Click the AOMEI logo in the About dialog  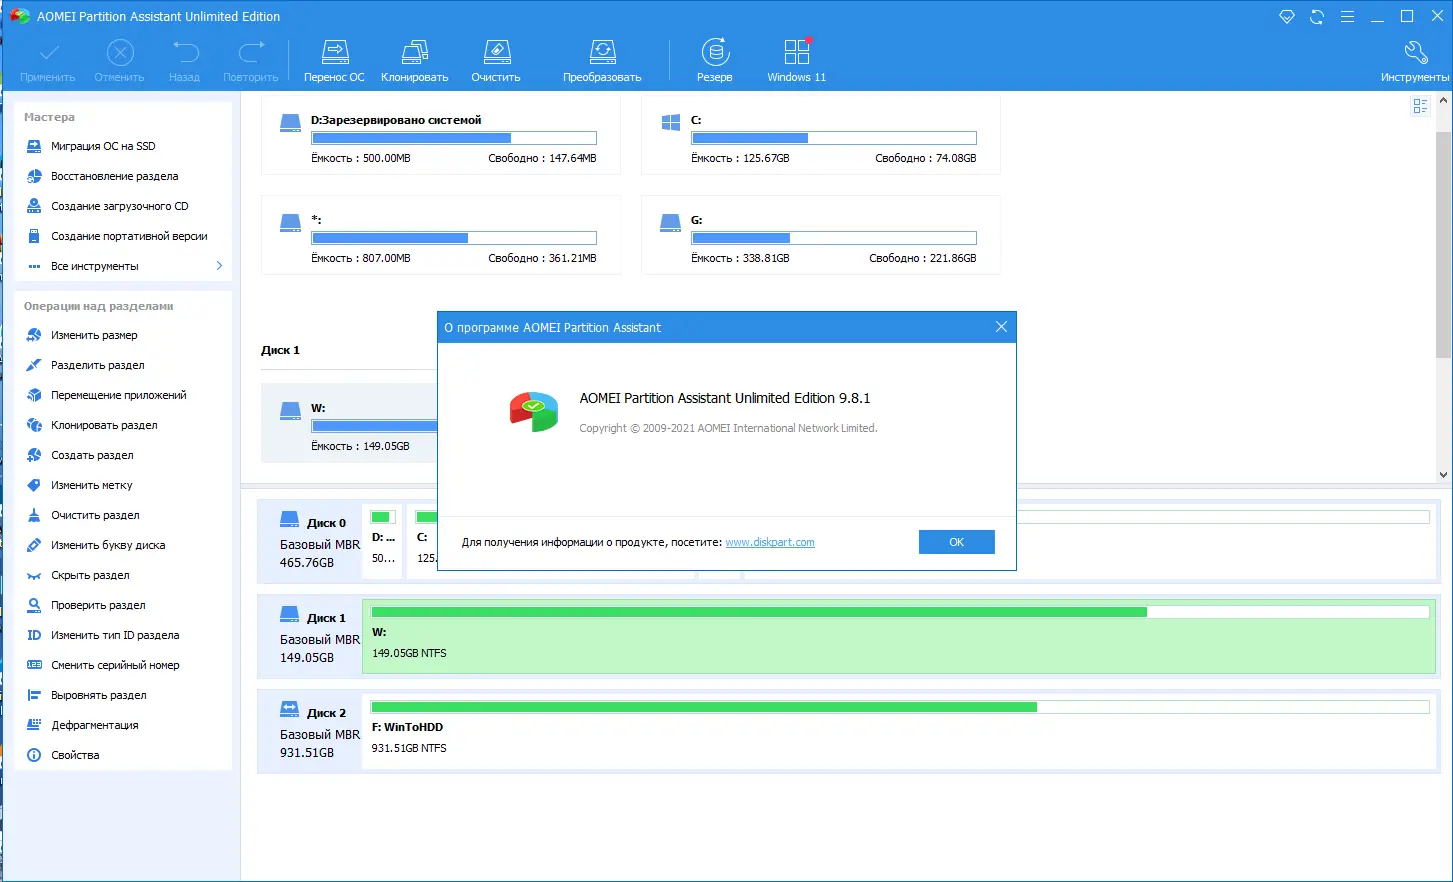tap(534, 411)
